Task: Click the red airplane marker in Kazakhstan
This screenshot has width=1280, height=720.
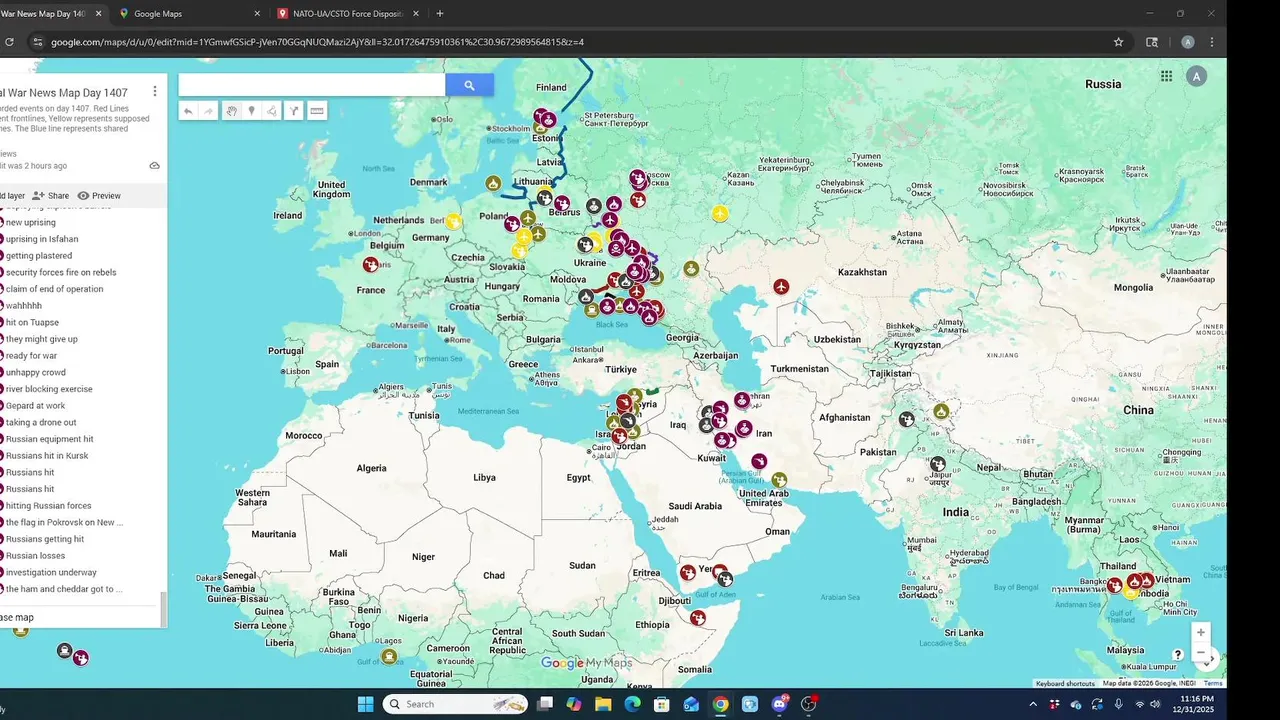Action: tap(782, 287)
